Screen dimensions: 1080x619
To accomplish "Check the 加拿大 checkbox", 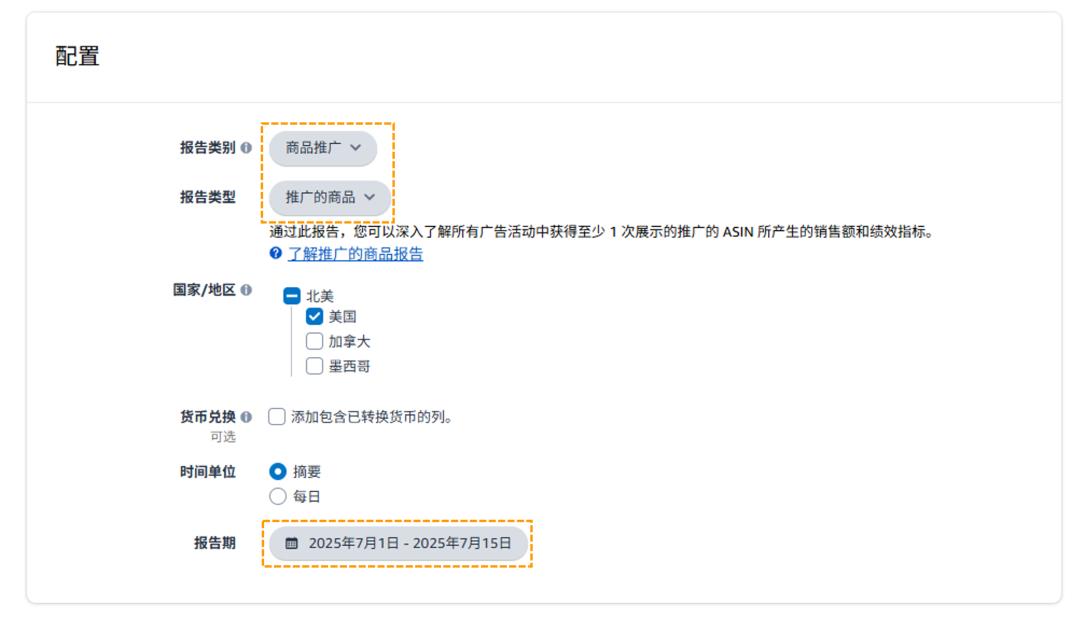I will click(315, 342).
